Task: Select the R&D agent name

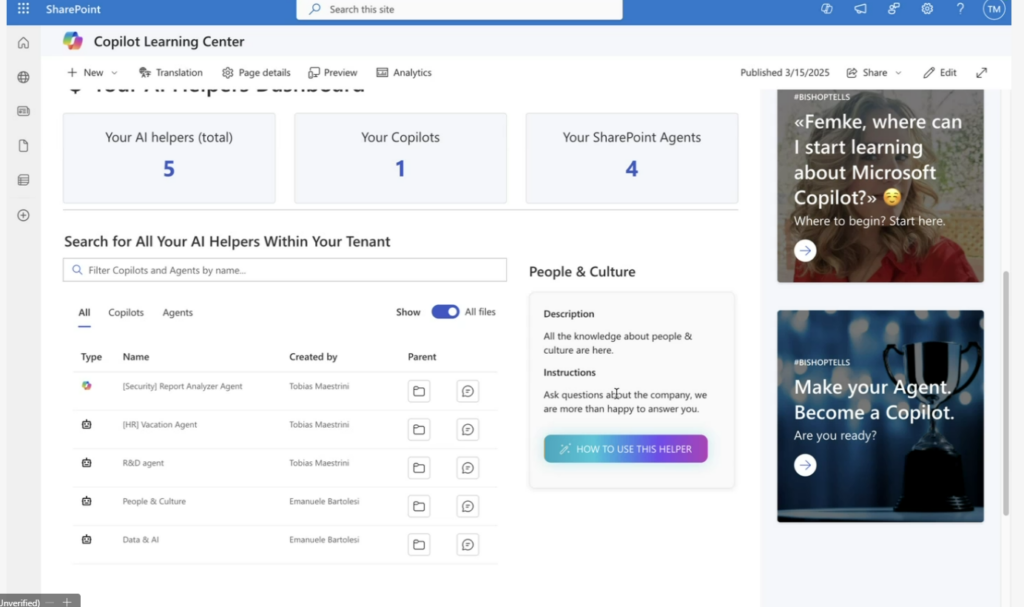Action: point(143,463)
